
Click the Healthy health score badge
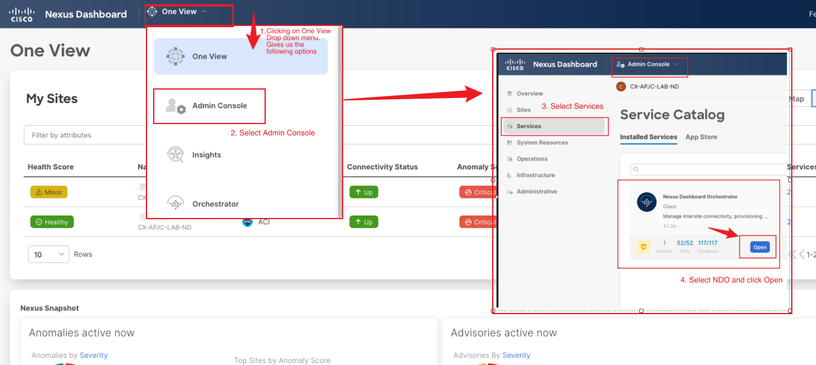tap(52, 222)
